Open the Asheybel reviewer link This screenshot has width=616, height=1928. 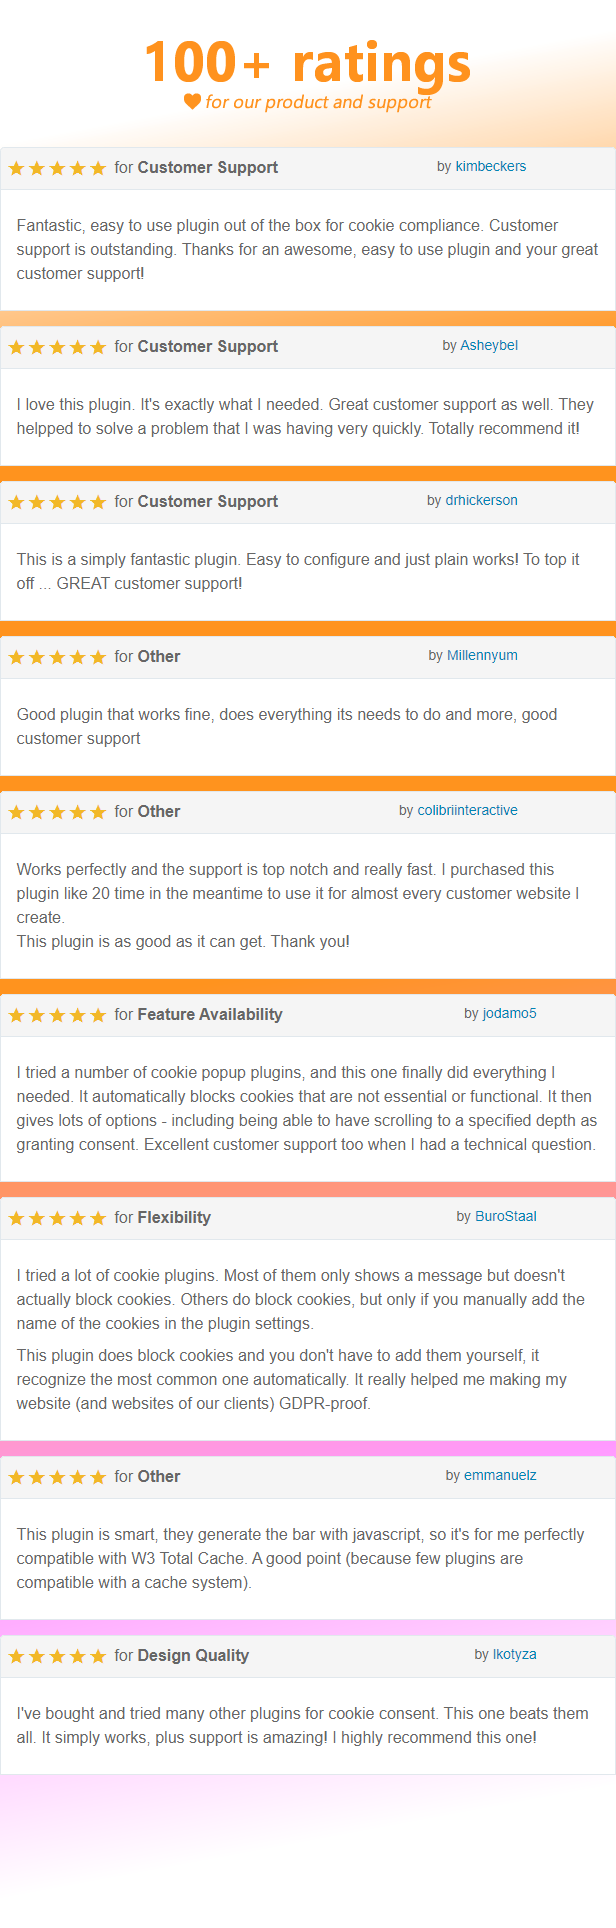pos(489,346)
